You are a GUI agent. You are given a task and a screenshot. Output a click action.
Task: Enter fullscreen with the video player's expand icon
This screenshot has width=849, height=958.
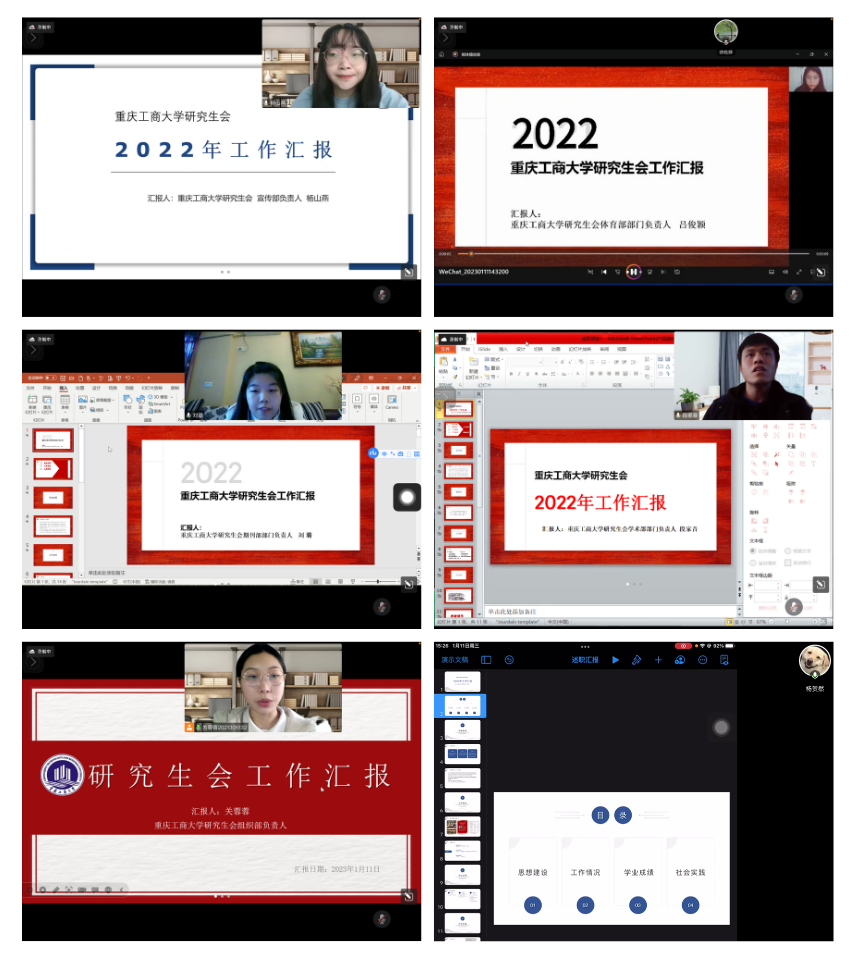click(798, 272)
